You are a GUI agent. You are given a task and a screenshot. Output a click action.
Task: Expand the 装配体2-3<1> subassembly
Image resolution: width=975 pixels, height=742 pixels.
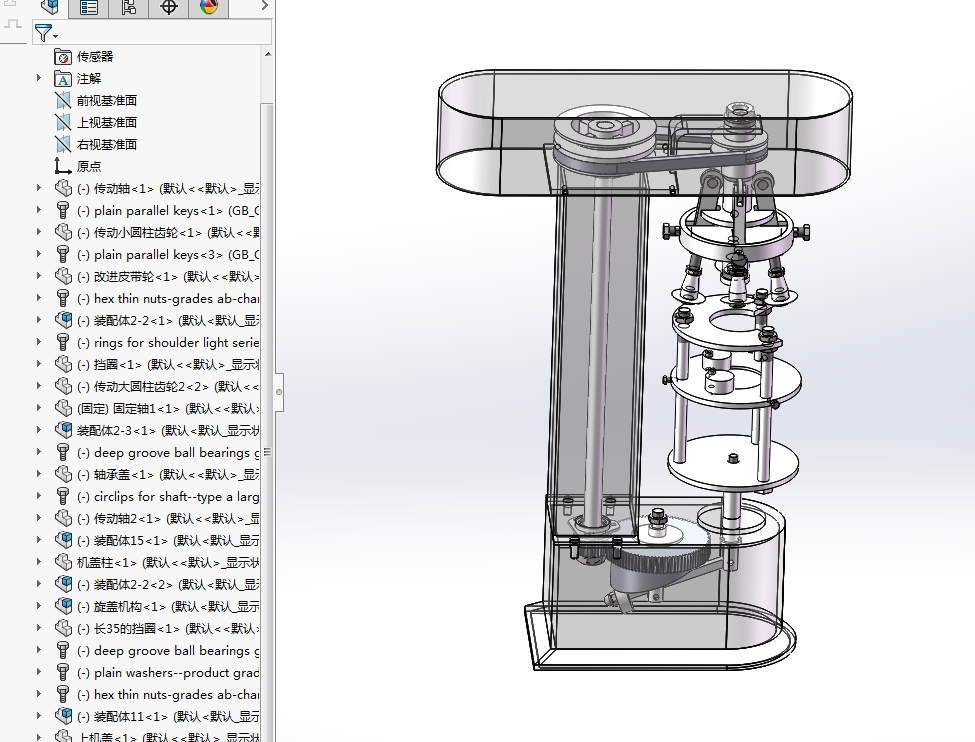tap(39, 430)
